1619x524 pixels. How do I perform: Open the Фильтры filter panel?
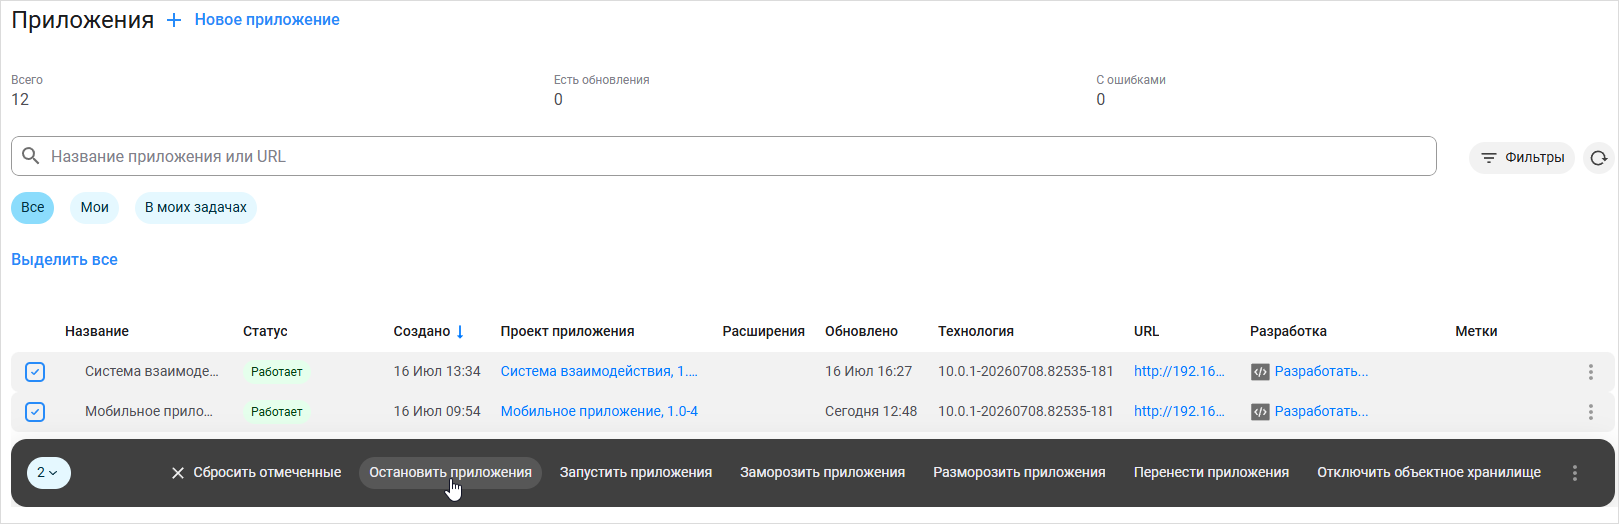1522,158
